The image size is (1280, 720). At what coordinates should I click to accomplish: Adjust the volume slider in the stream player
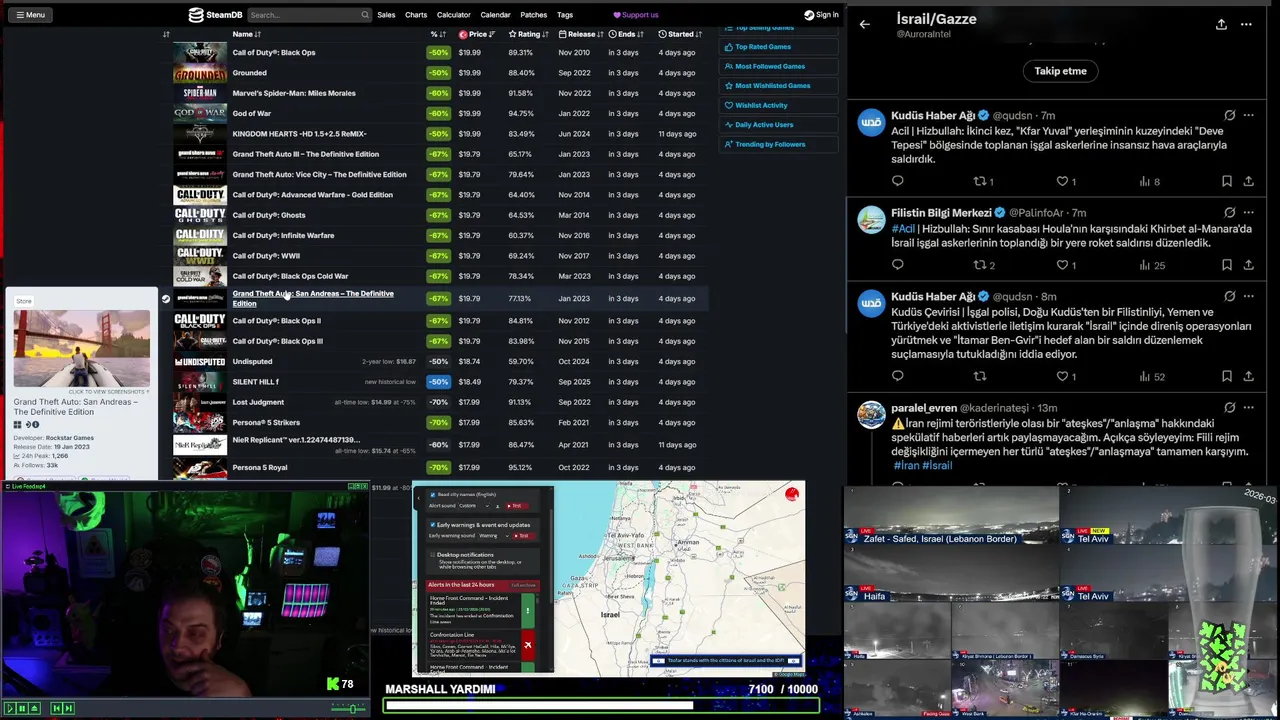click(350, 708)
